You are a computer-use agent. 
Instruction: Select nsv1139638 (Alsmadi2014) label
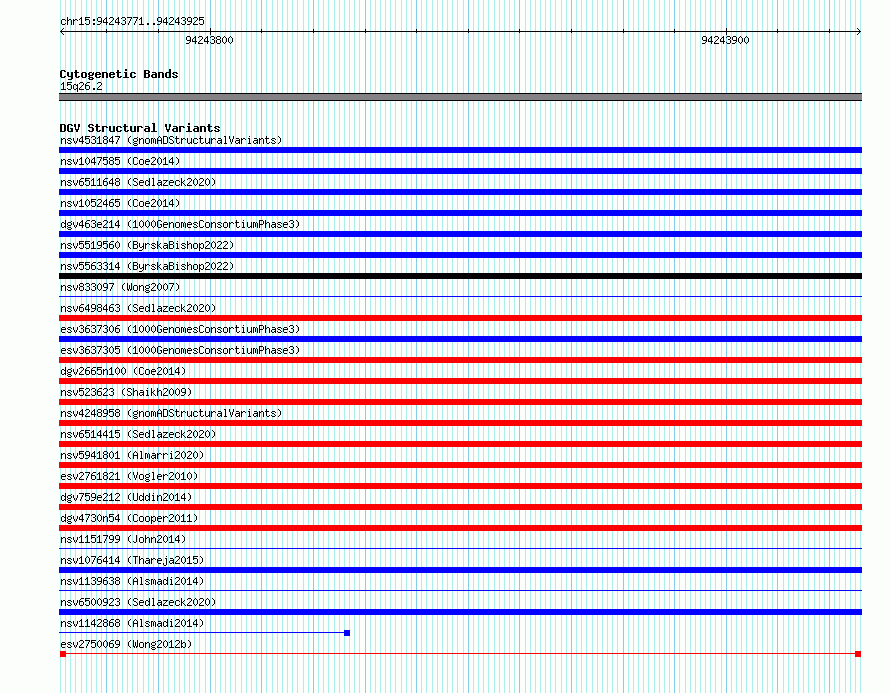pyautogui.click(x=132, y=581)
